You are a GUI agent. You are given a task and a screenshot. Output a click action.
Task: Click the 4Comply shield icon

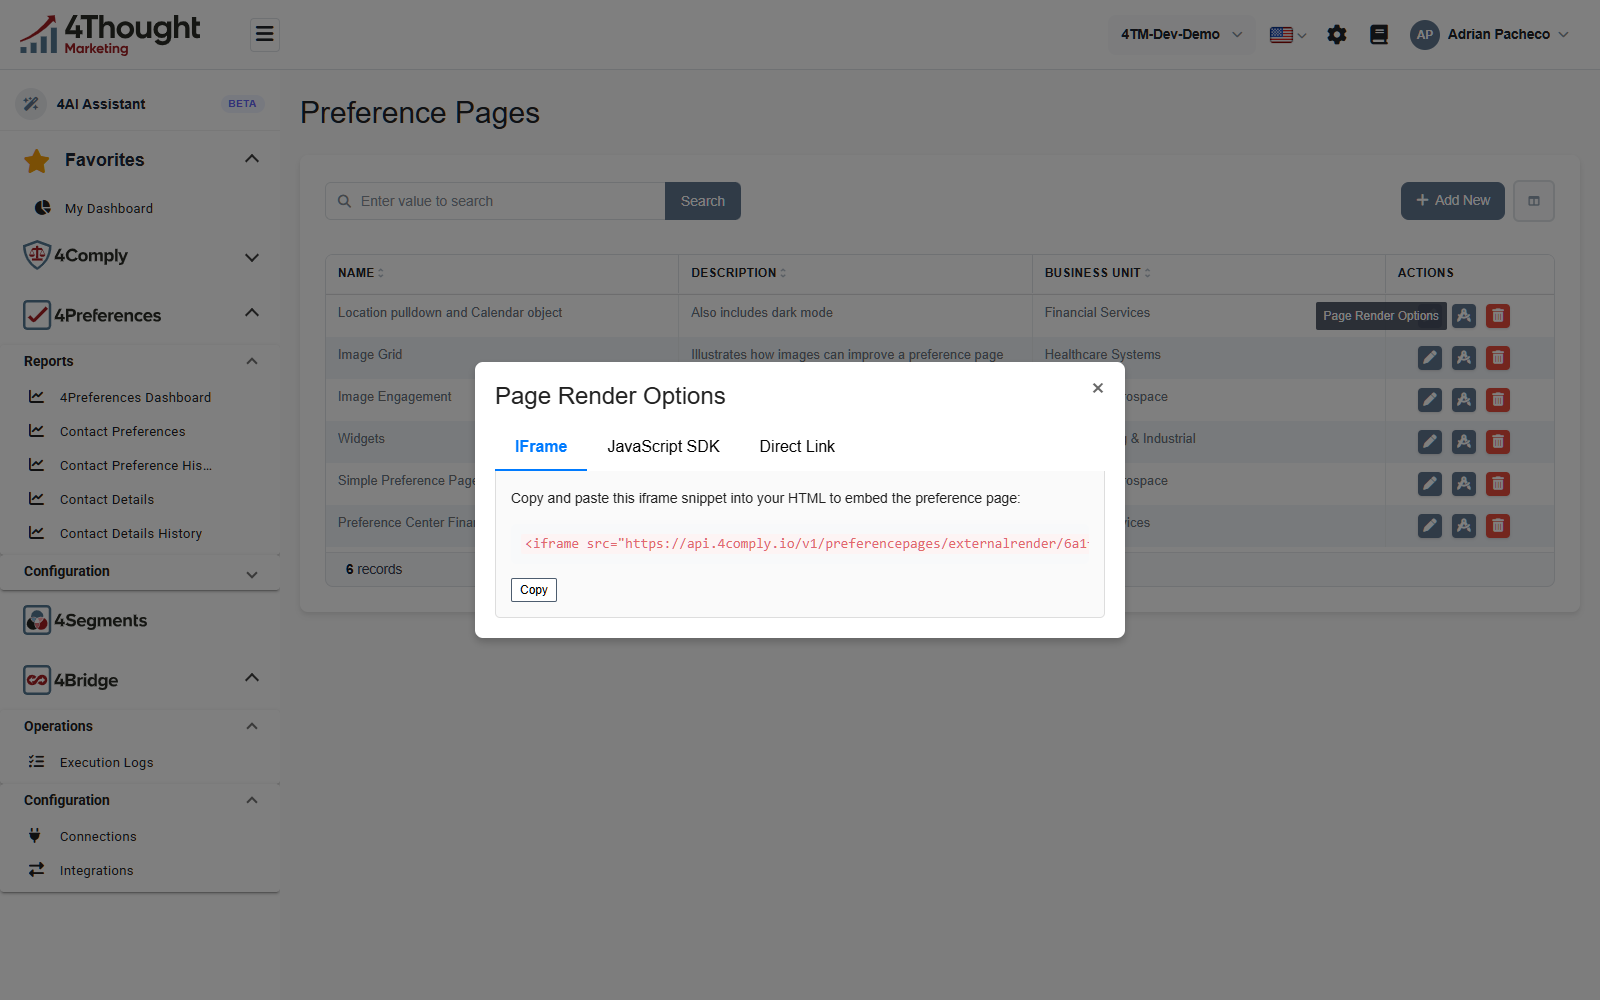coord(37,255)
